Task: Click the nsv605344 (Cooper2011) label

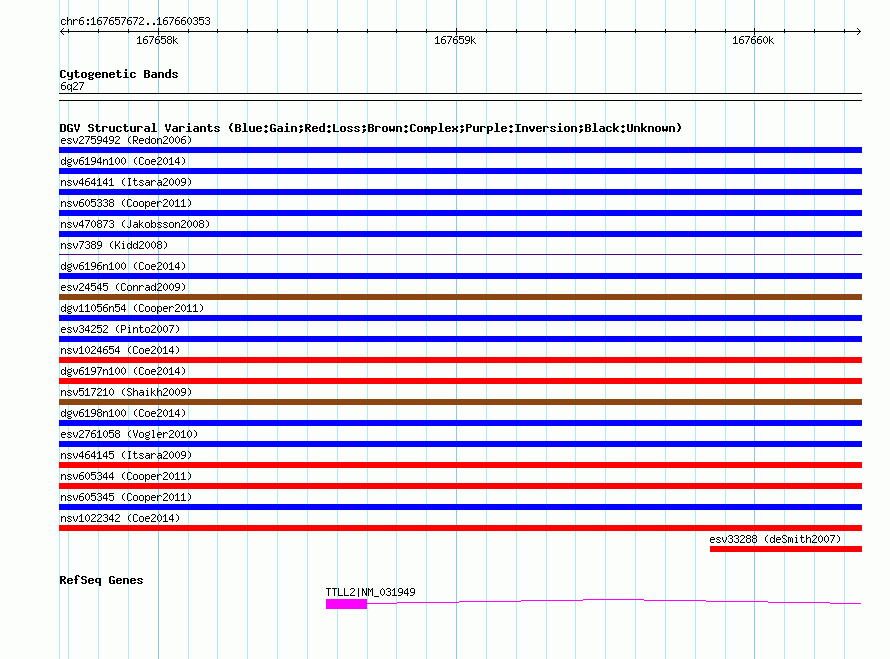Action: coord(126,476)
